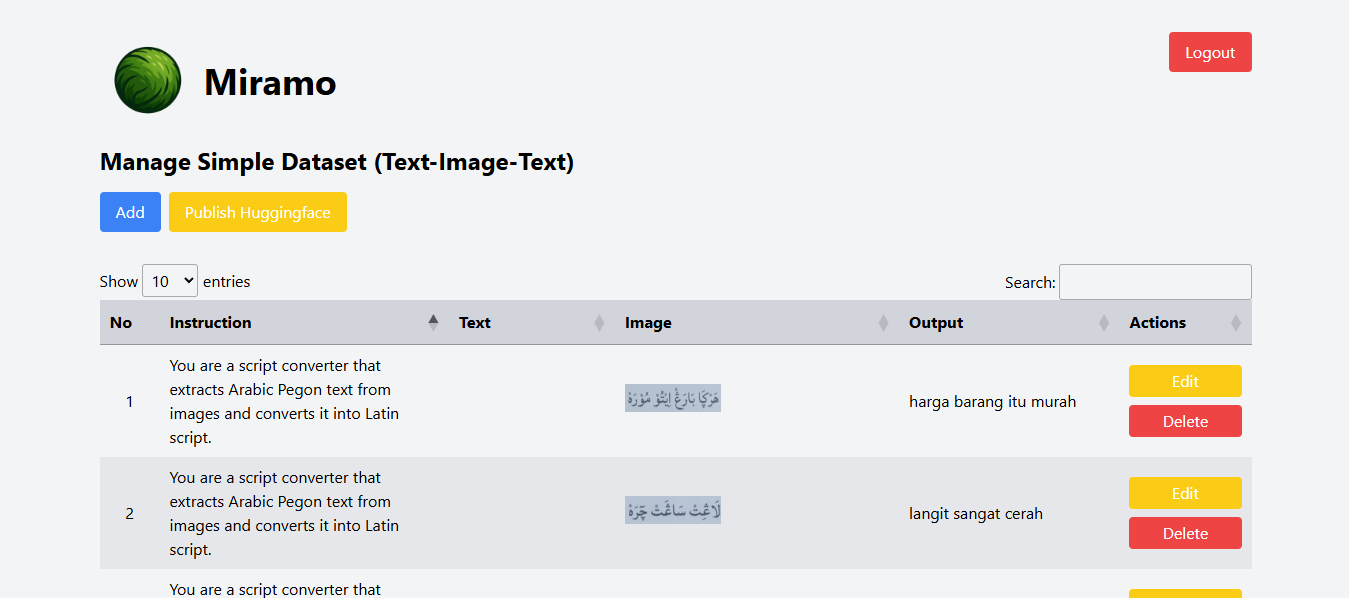1349x598 pixels.
Task: Sort by Output column arrow icon
Action: point(1104,323)
